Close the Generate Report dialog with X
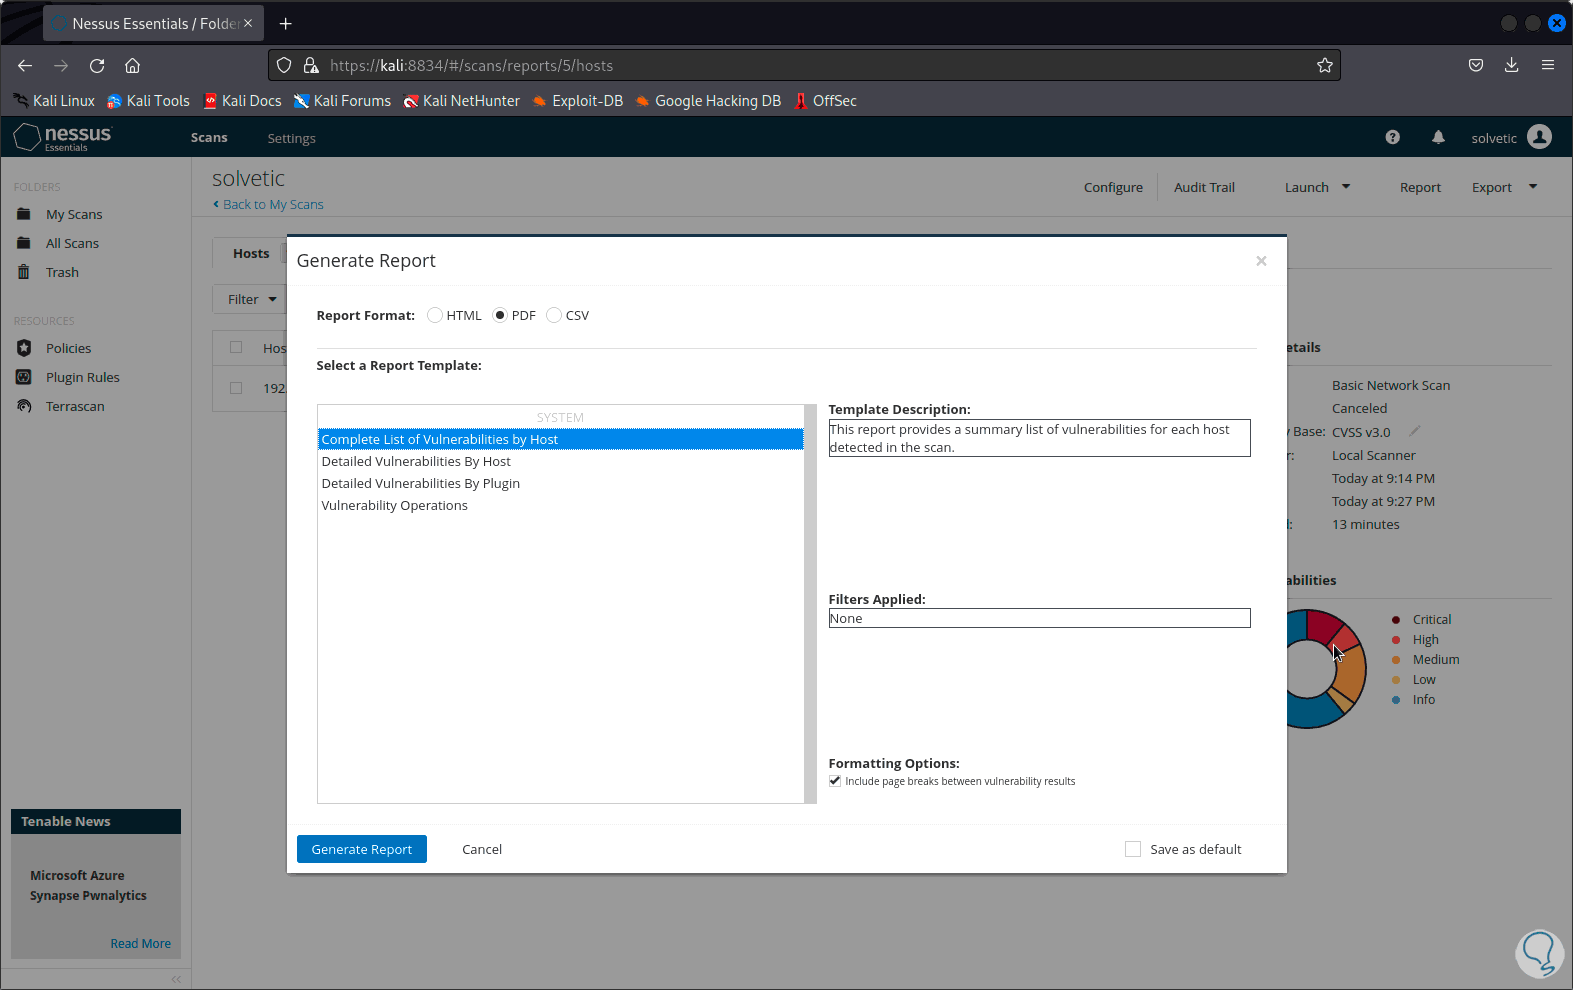This screenshot has height=990, width=1573. coord(1261,261)
